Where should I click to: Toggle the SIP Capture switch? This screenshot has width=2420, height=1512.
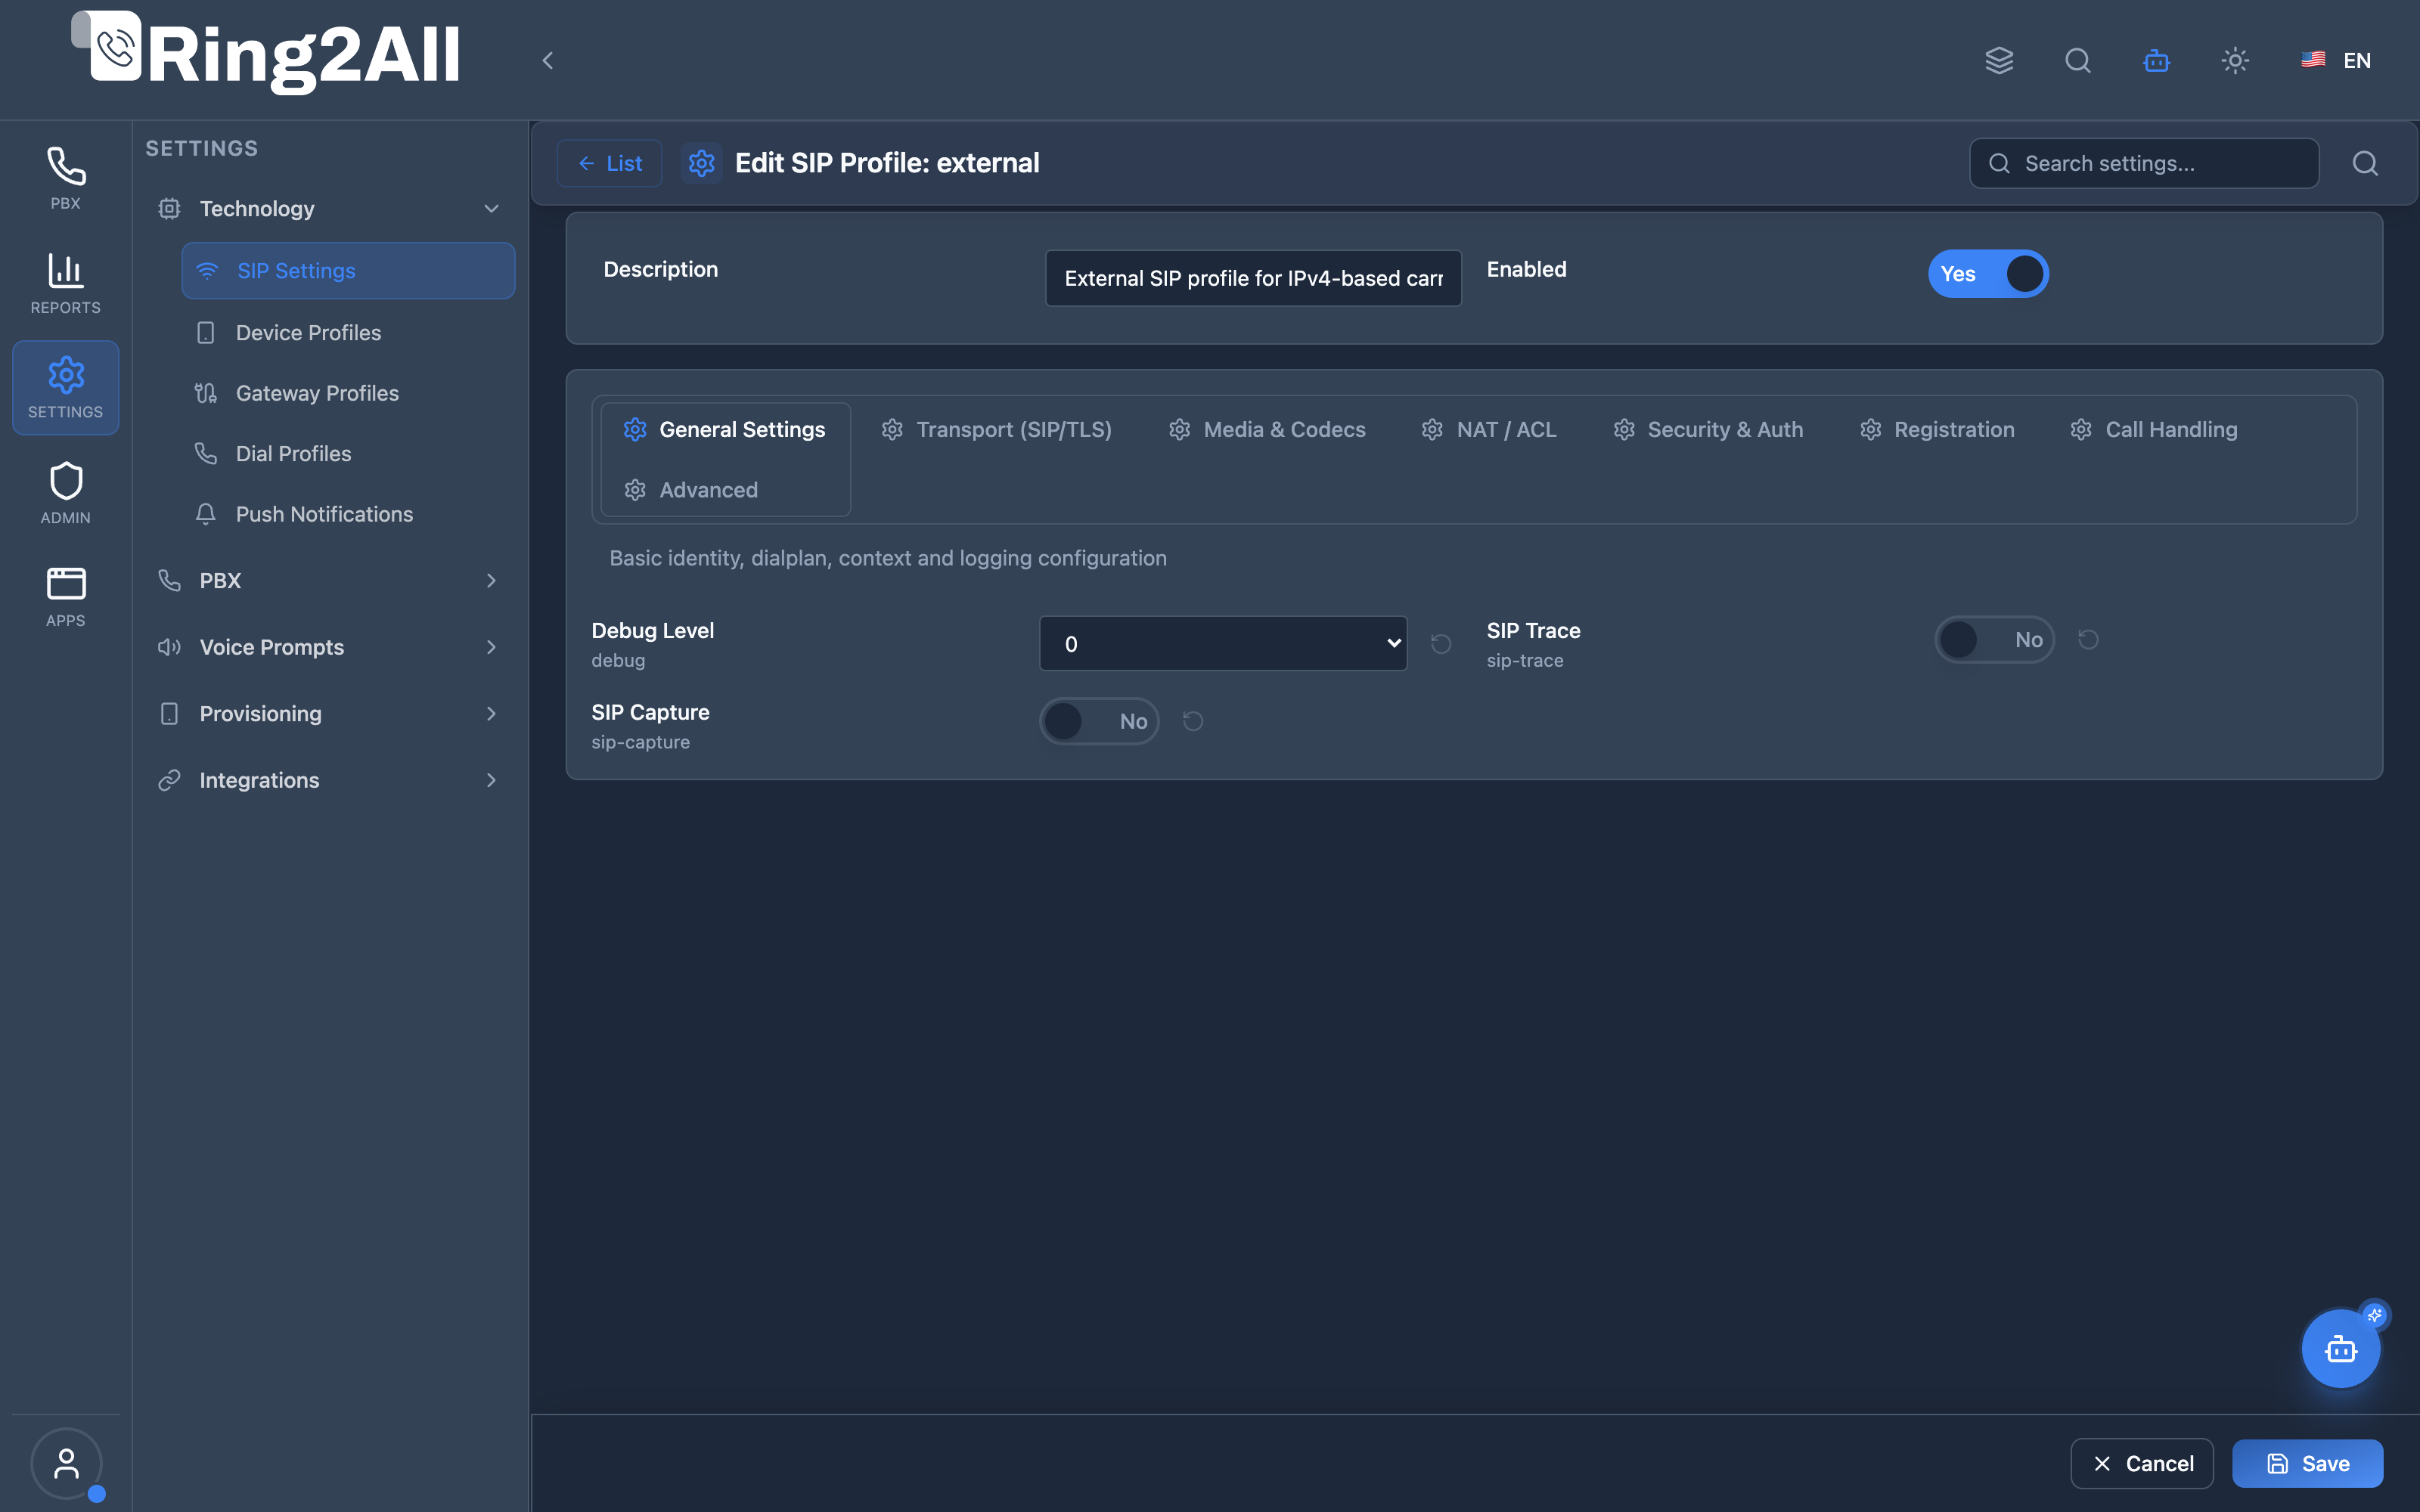tap(1099, 721)
